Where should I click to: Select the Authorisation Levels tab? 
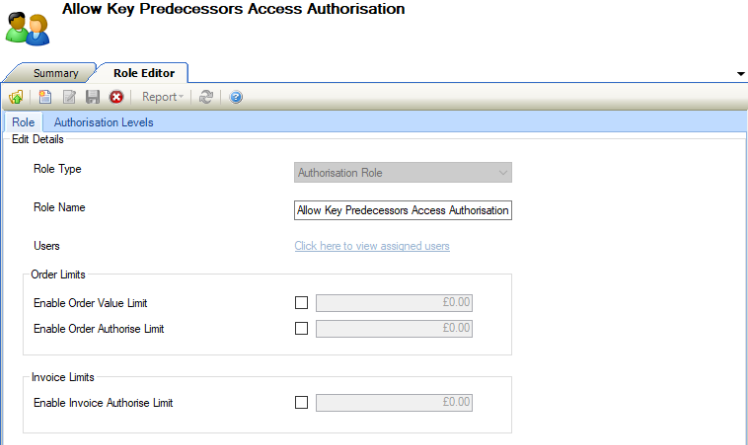[x=104, y=122]
